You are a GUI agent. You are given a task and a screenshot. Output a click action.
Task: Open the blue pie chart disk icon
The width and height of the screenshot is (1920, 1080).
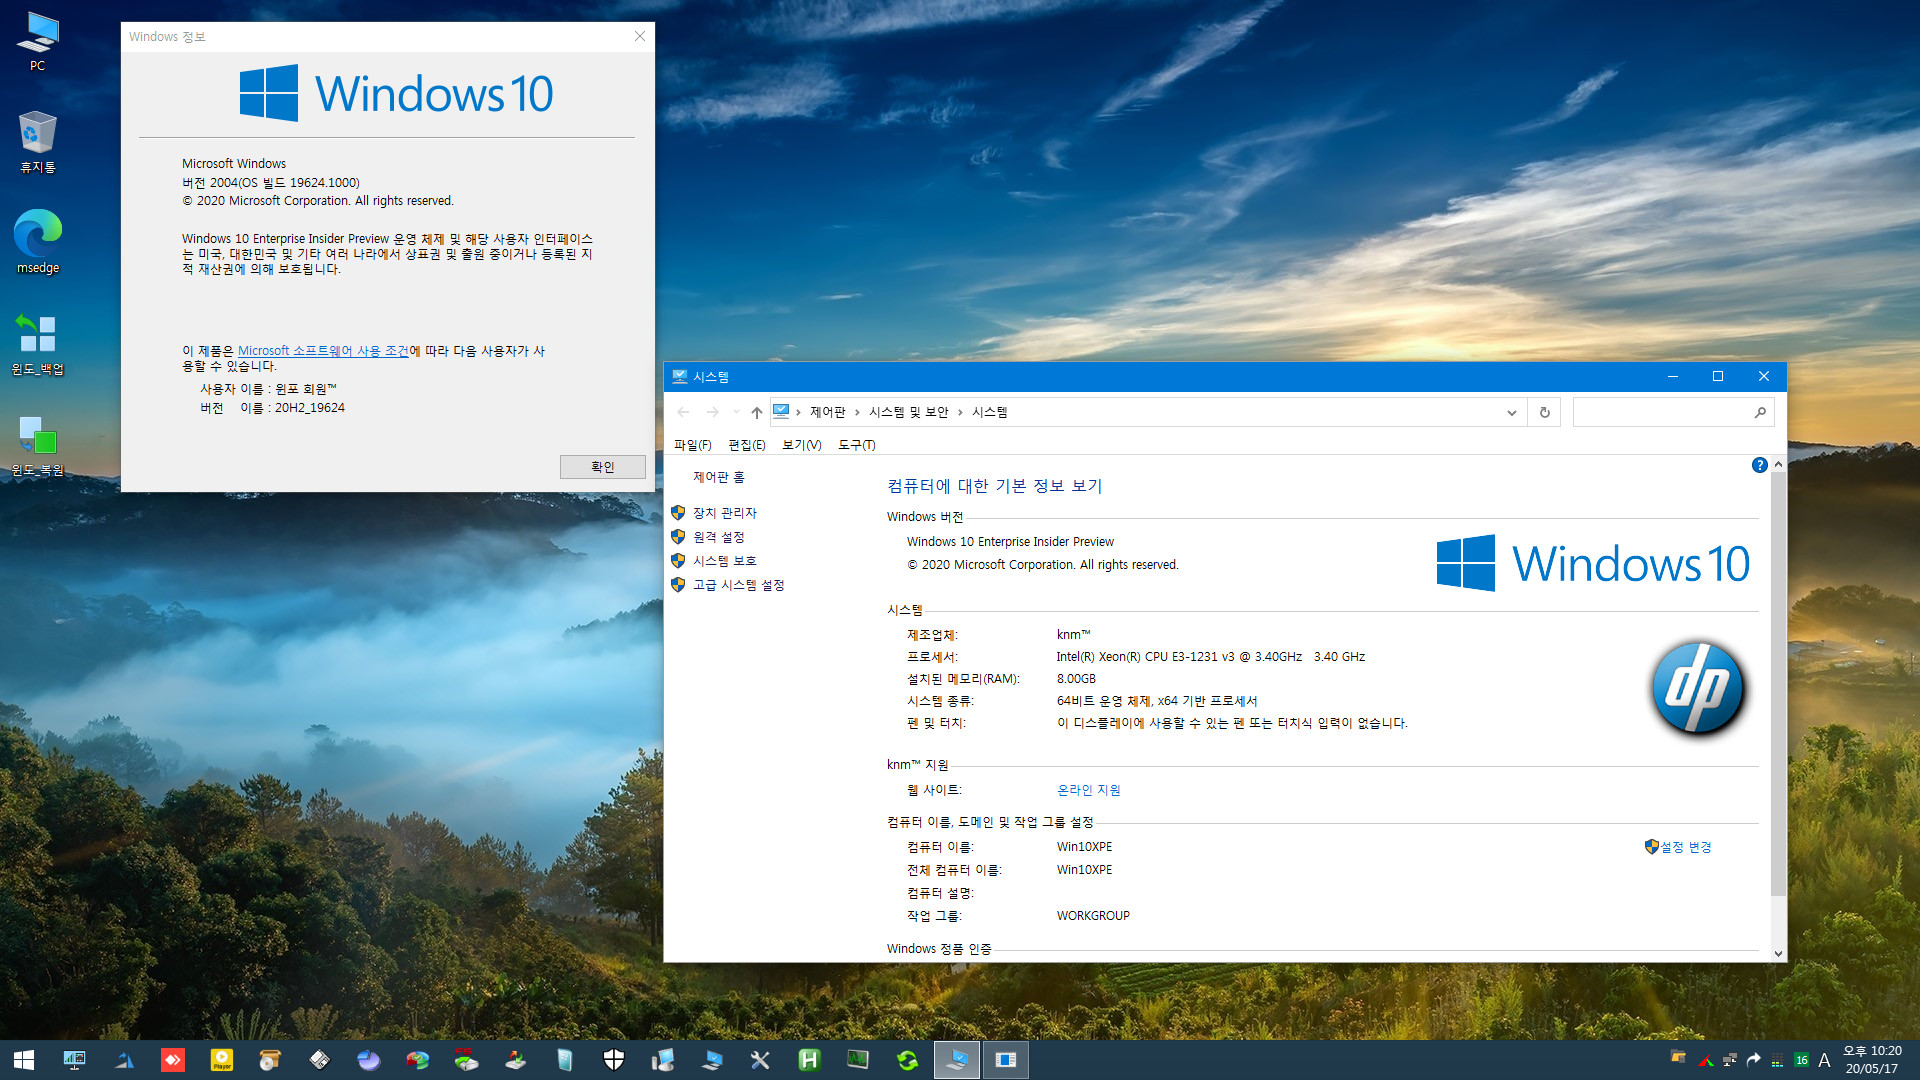(x=369, y=1060)
